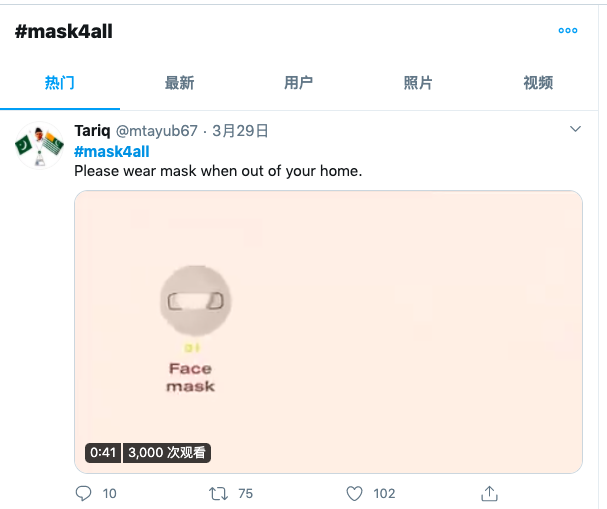Image resolution: width=607 pixels, height=509 pixels.
Task: Play the 0:41 video thumbnail
Action: 328,332
